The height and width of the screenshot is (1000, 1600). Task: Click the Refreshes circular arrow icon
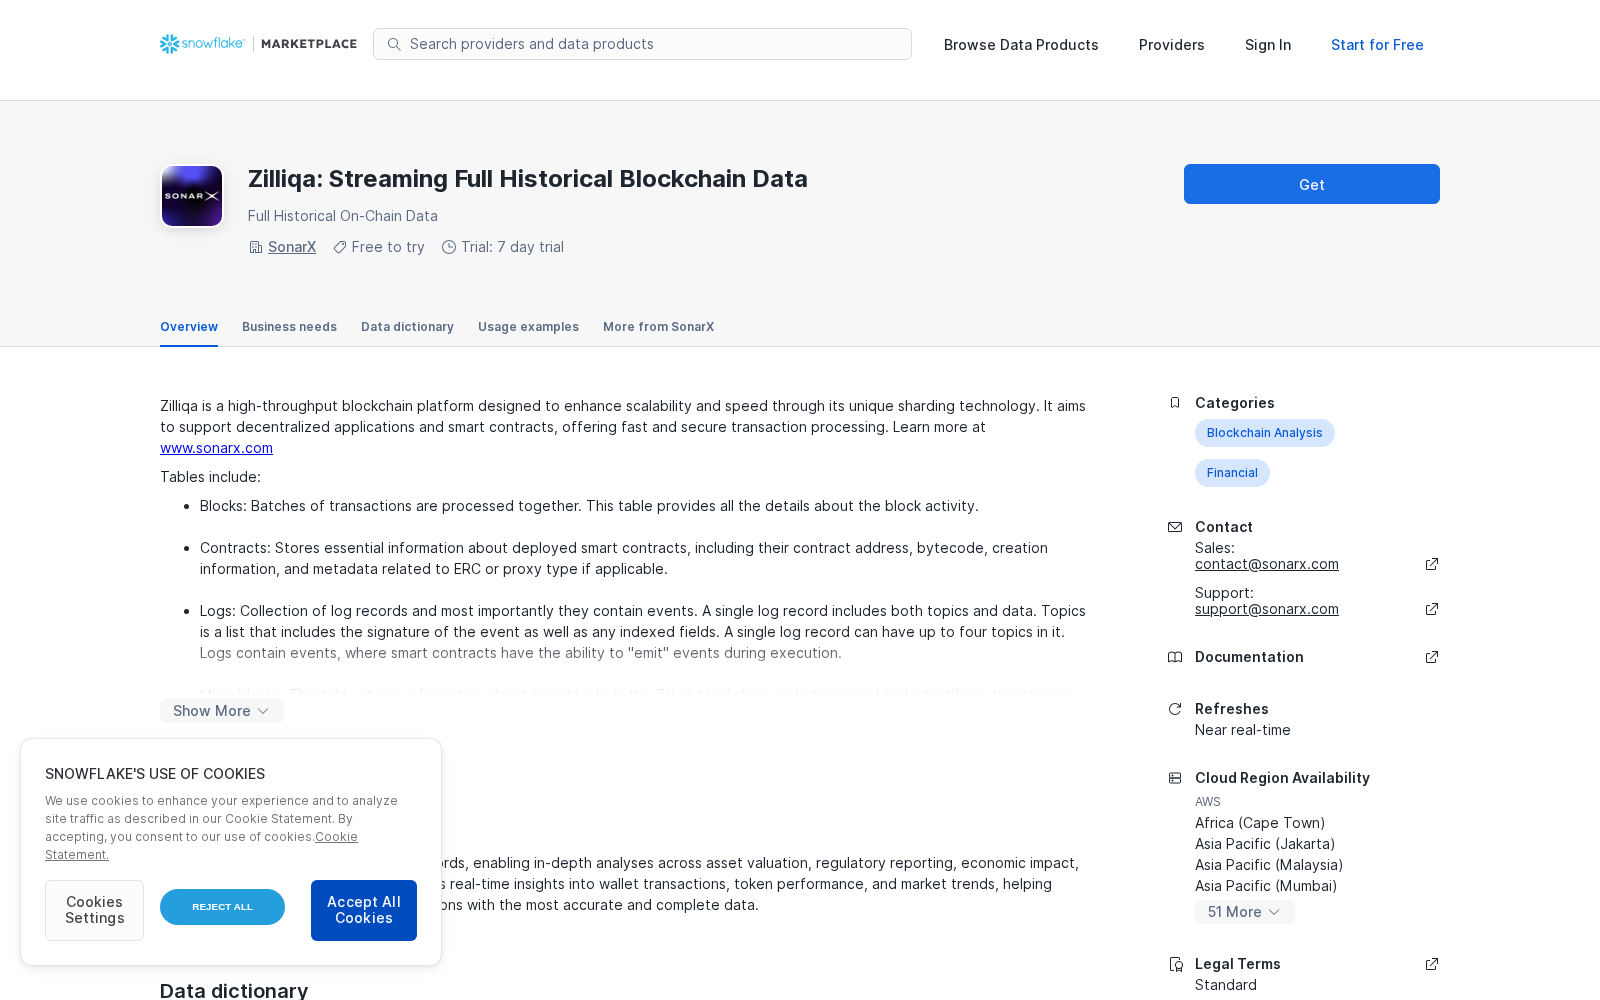coord(1175,709)
